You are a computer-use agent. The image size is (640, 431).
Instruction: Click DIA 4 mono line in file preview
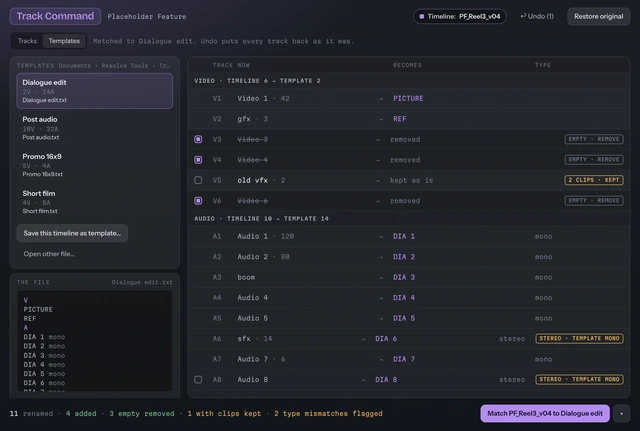pyautogui.click(x=44, y=364)
